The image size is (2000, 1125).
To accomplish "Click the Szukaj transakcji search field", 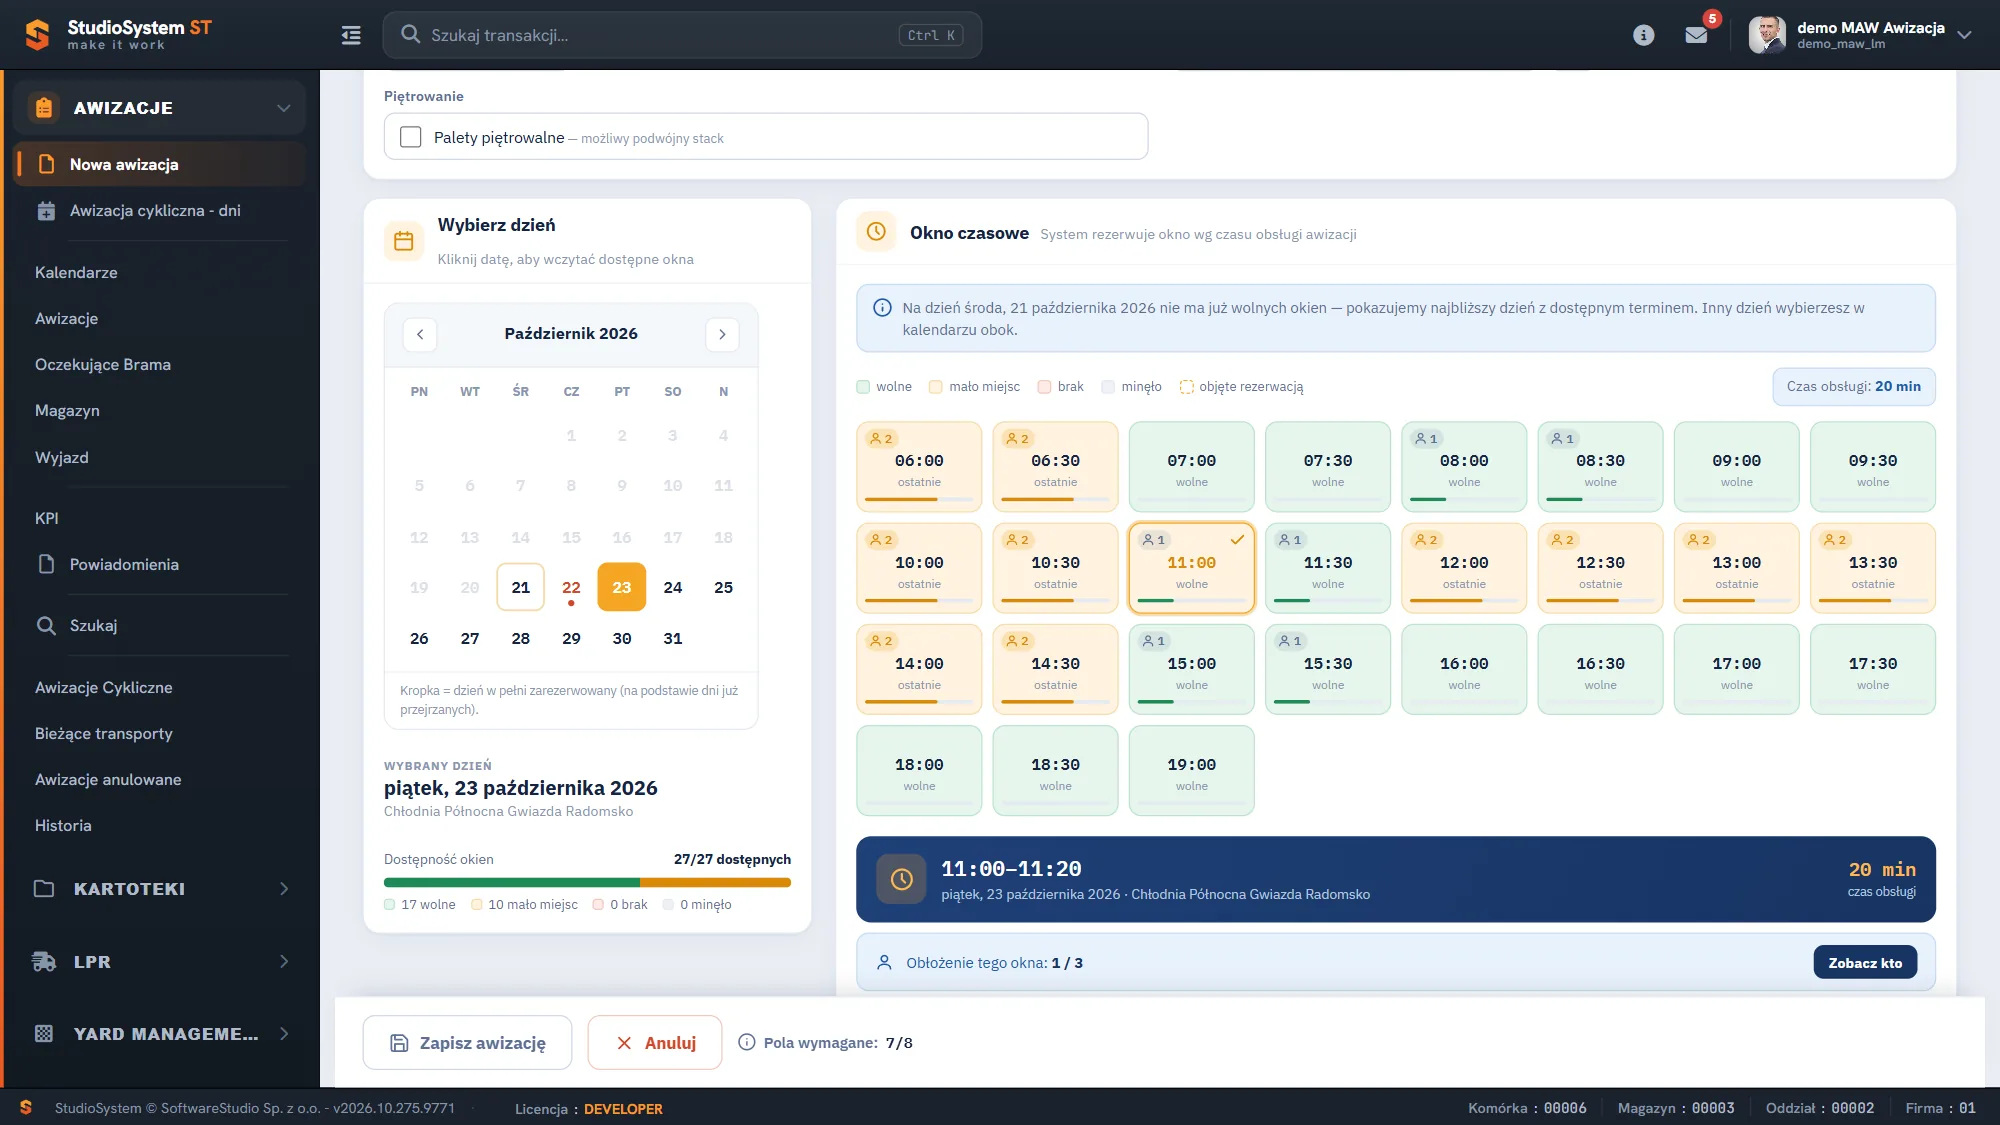I will [x=682, y=35].
